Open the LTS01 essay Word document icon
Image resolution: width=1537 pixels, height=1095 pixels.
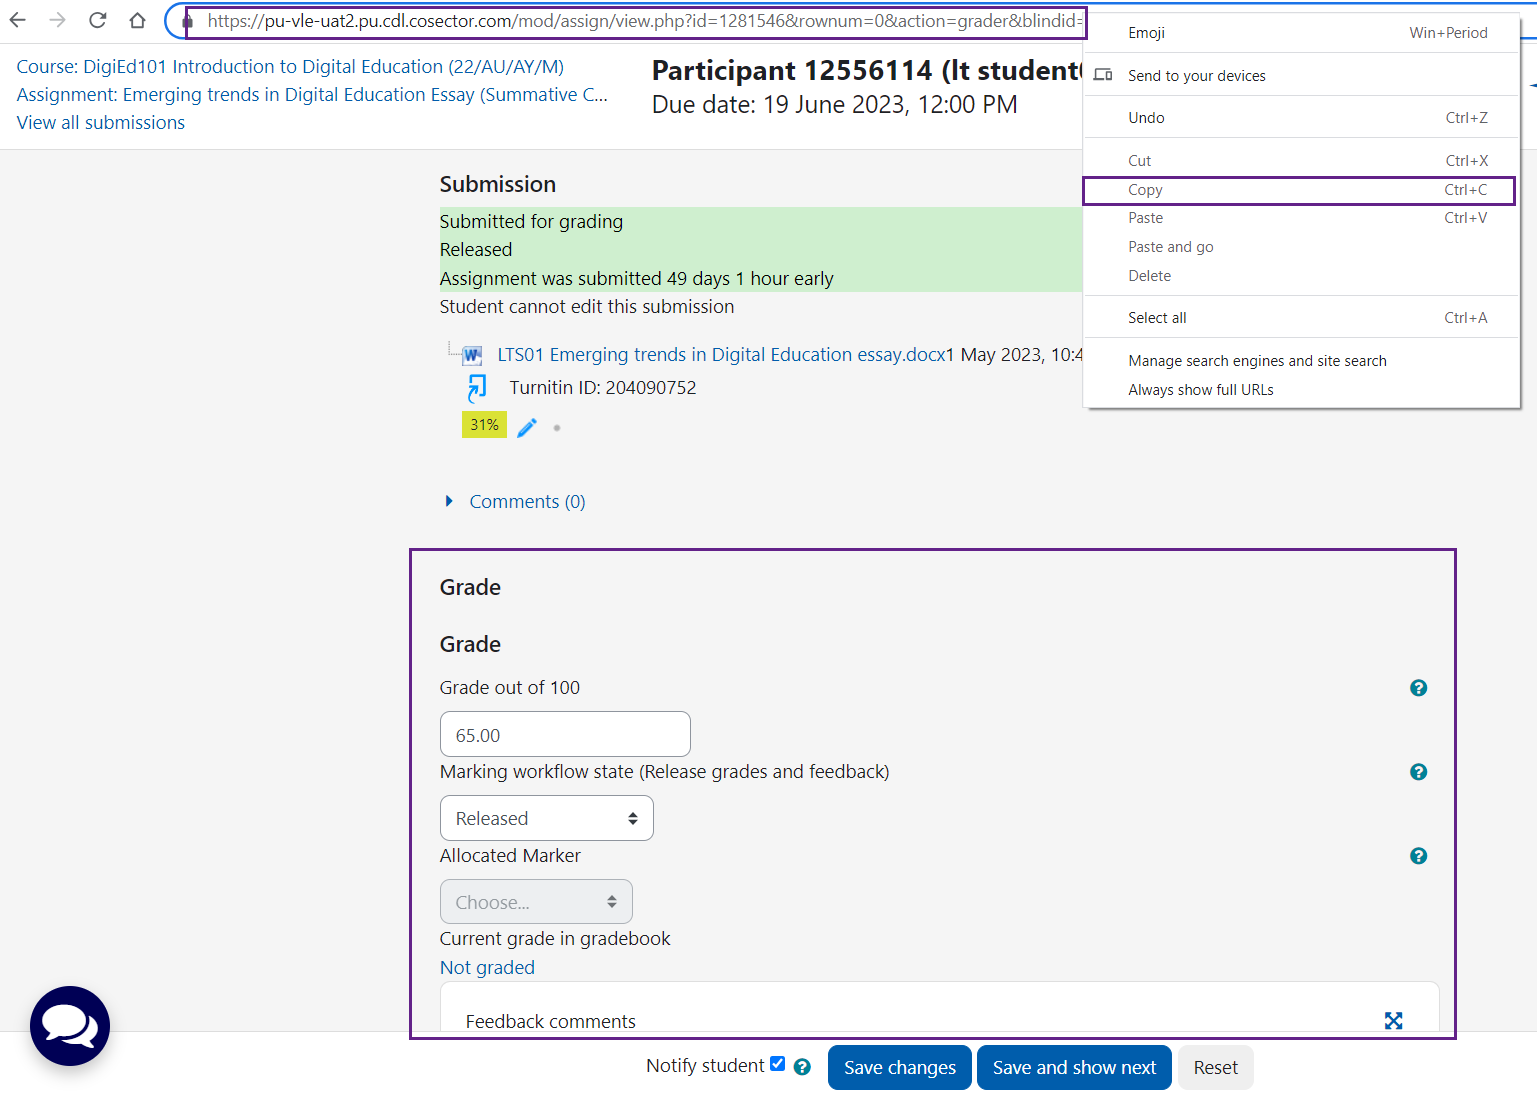470,354
